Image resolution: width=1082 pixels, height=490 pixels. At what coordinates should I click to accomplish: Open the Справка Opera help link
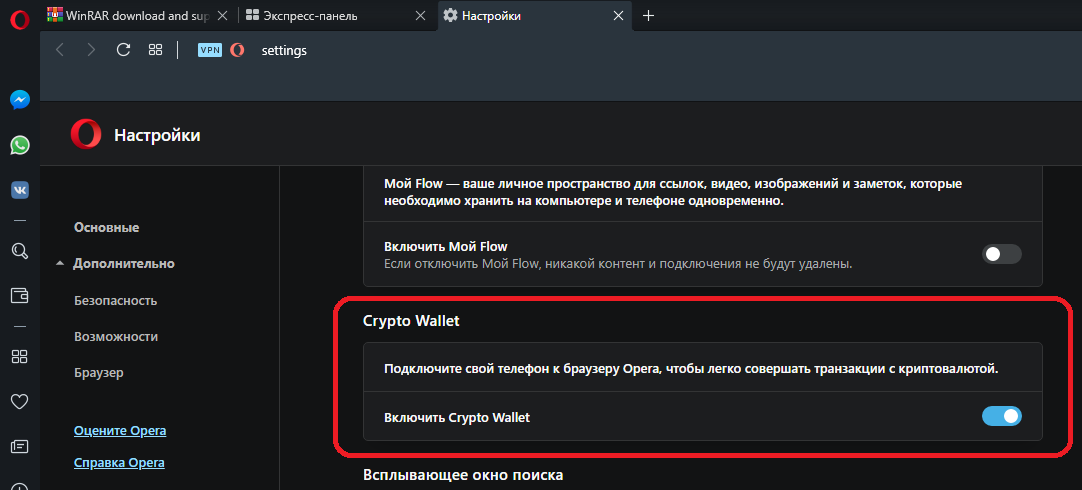pos(119,463)
